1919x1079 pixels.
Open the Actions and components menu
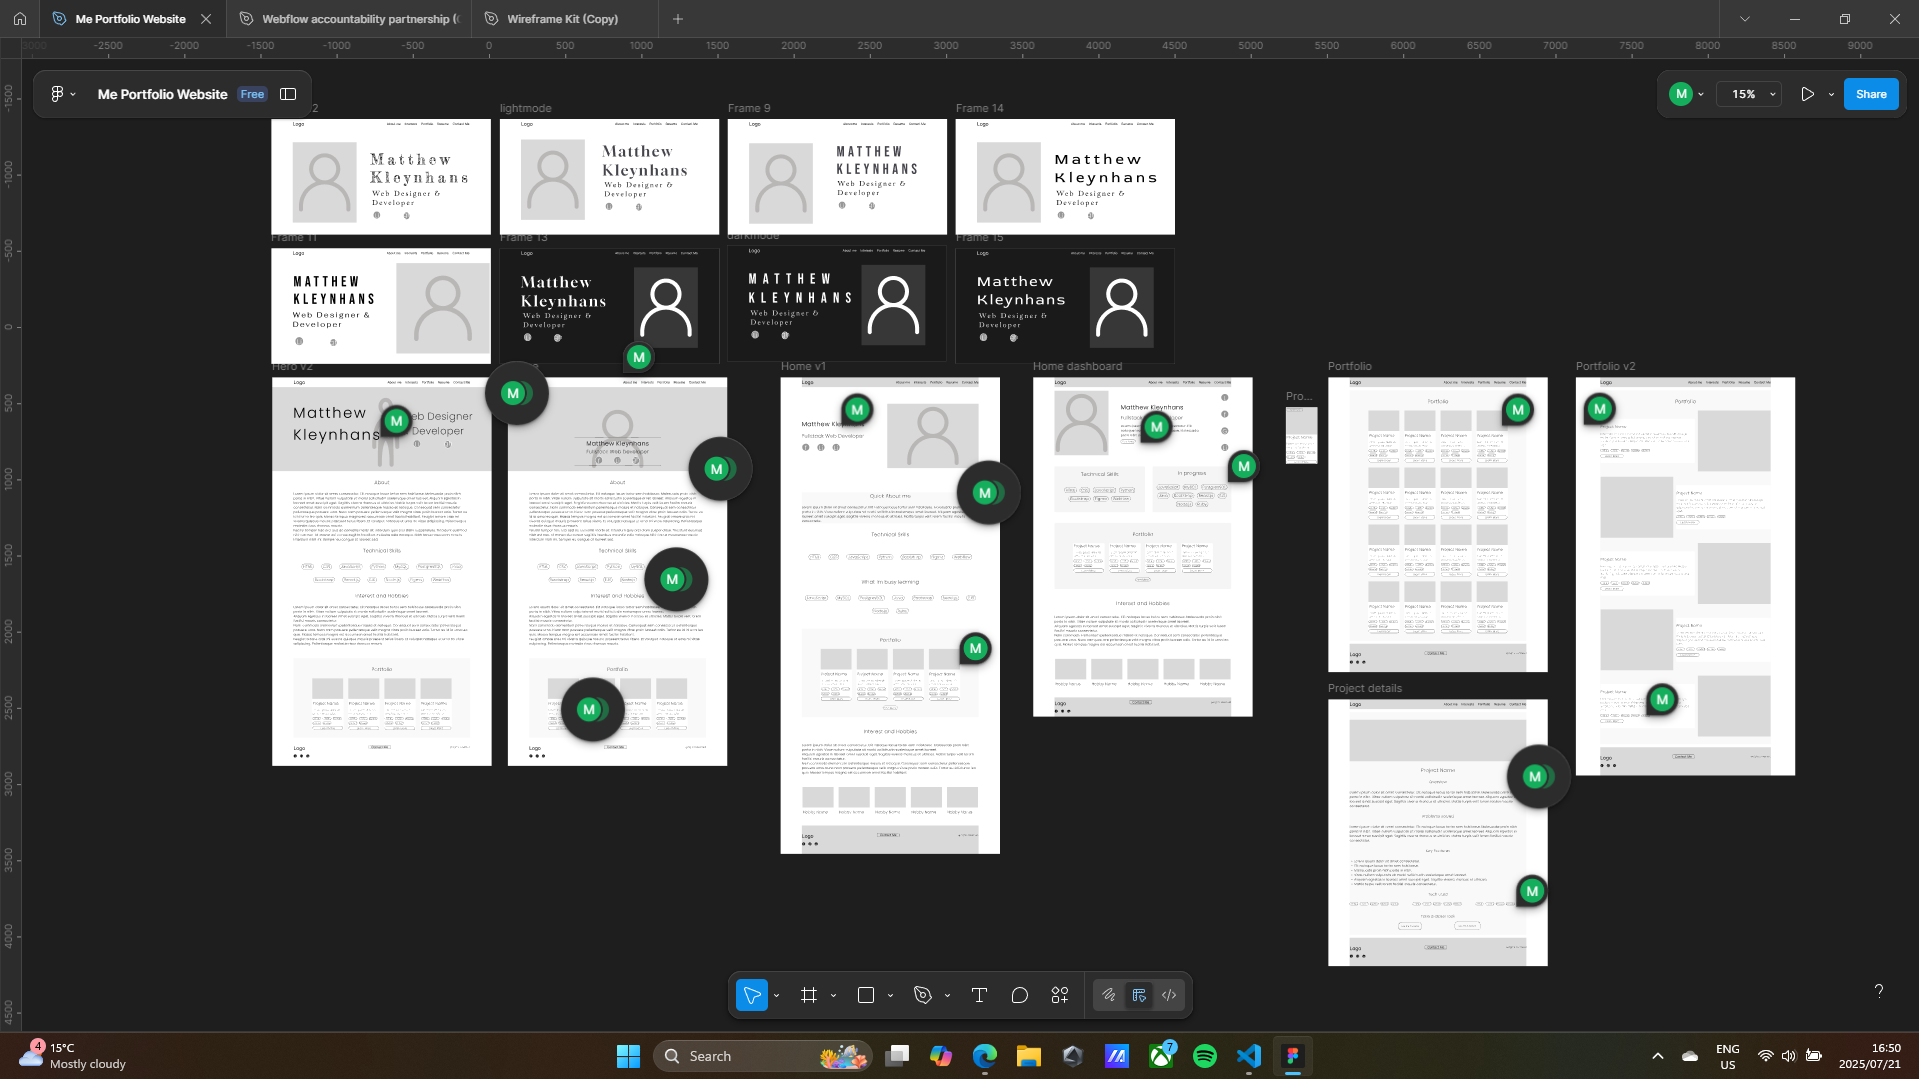tap(1060, 995)
